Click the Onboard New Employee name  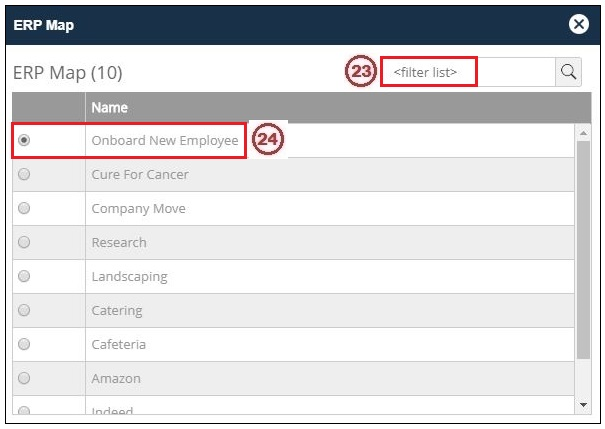point(165,141)
